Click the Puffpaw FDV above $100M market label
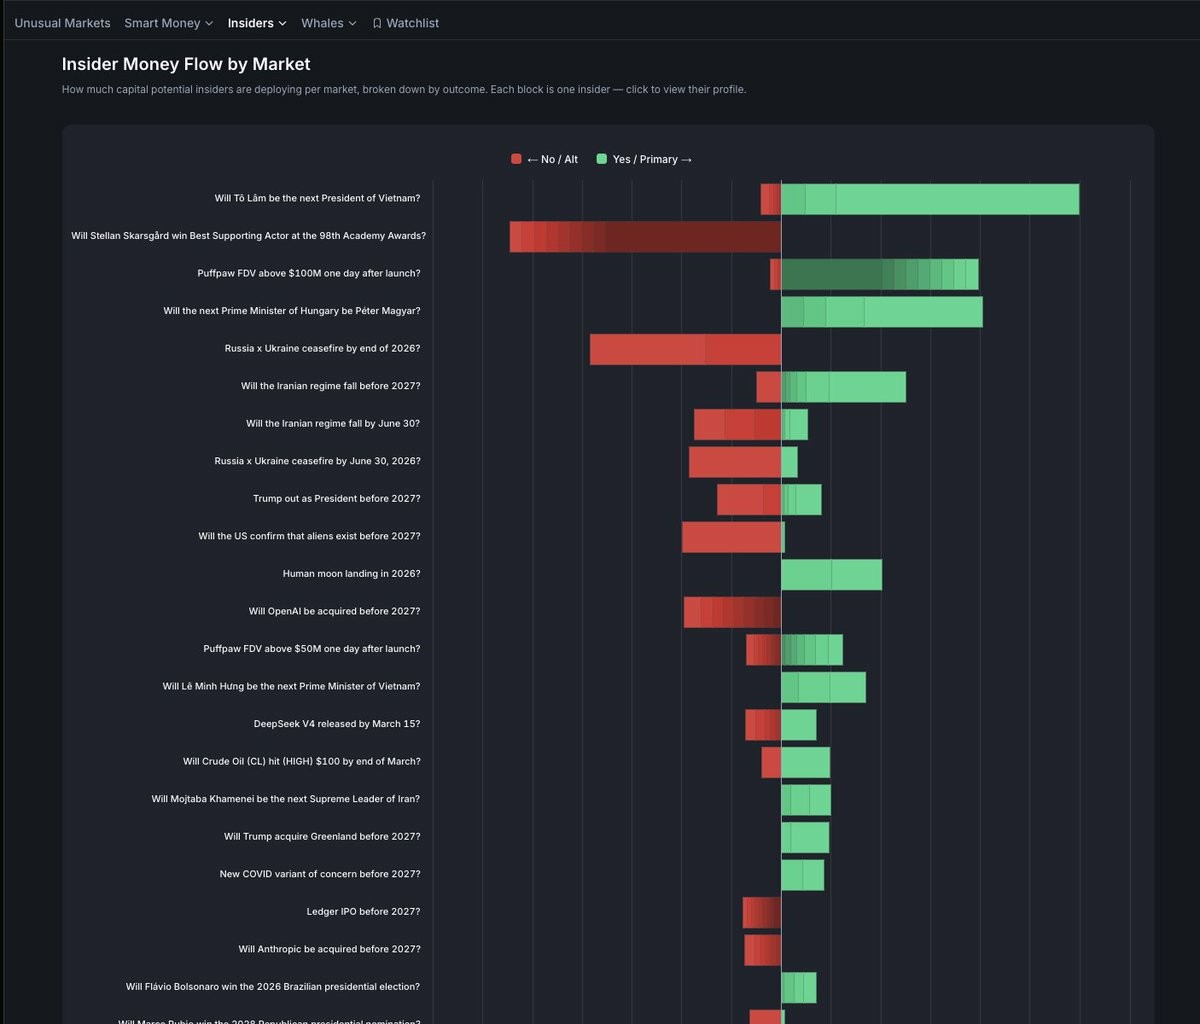The height and width of the screenshot is (1024, 1200). click(309, 273)
